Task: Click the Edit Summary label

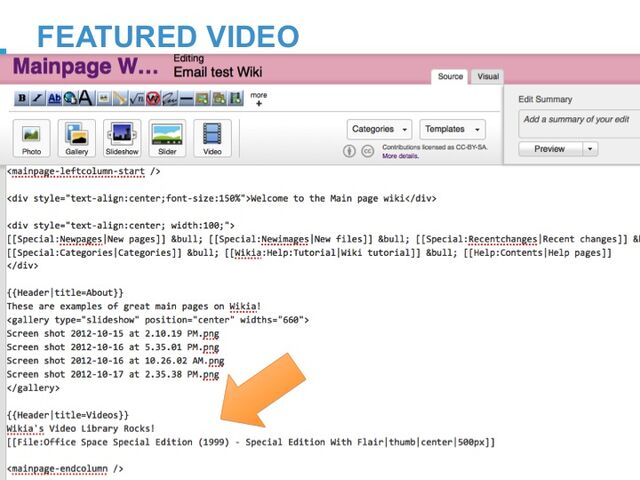Action: (545, 99)
